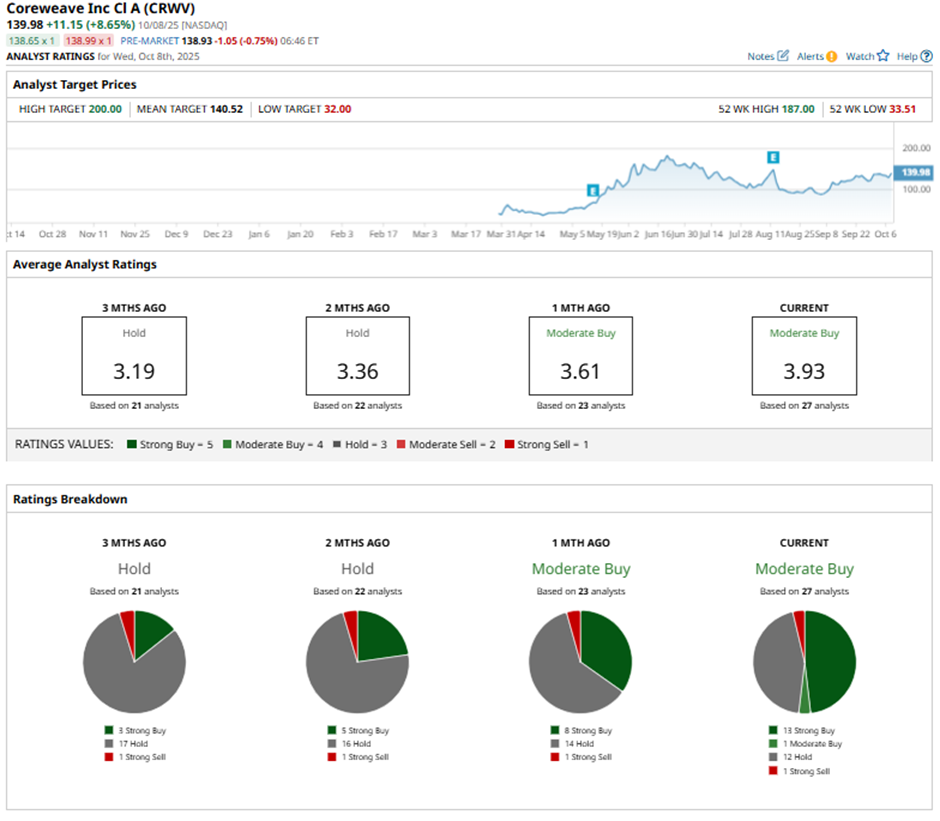Click the Notes link
Screen dimensions: 940x821
point(760,56)
